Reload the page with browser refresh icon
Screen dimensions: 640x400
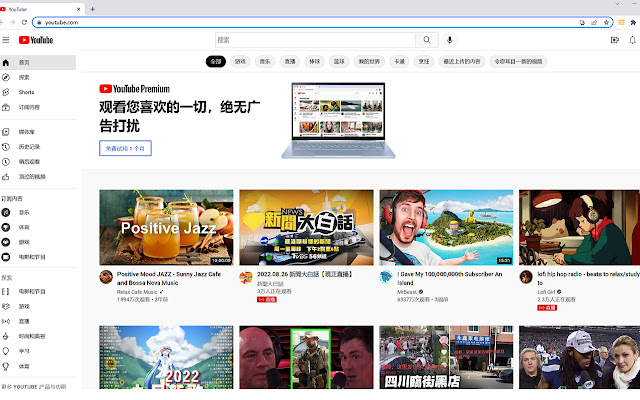(x=24, y=22)
